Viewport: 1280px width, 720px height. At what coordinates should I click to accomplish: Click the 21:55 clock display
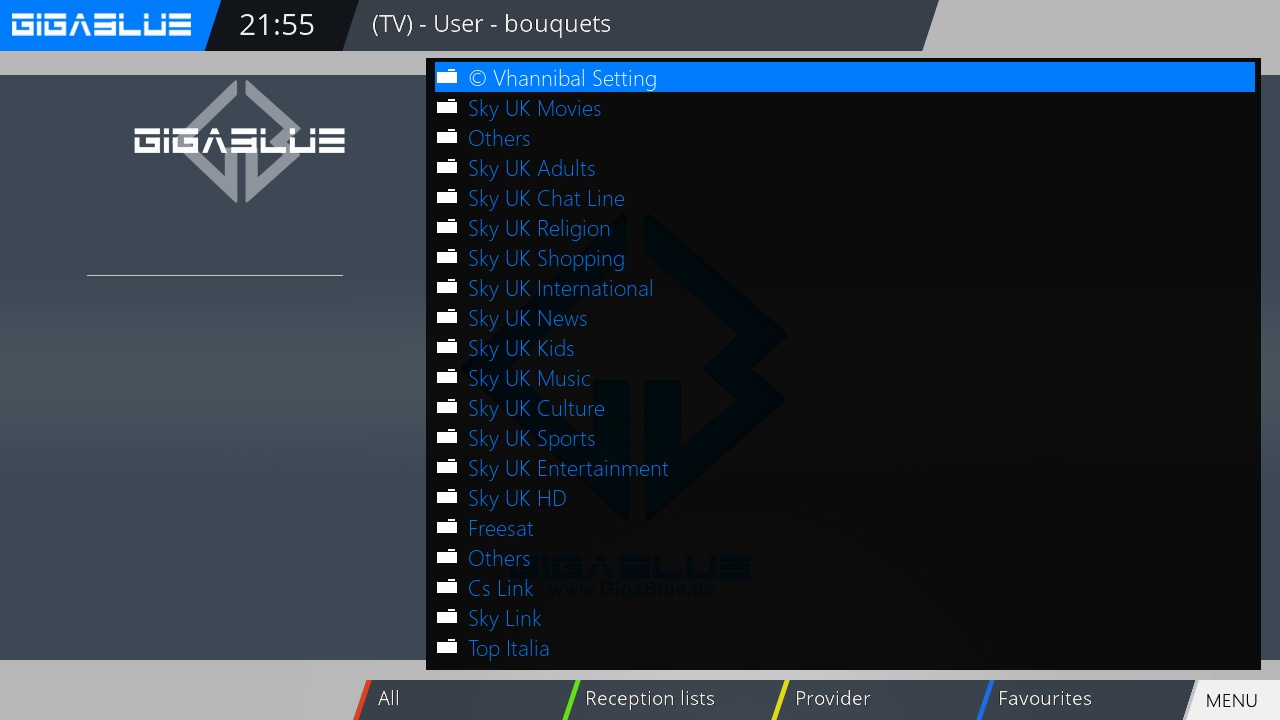[277, 25]
